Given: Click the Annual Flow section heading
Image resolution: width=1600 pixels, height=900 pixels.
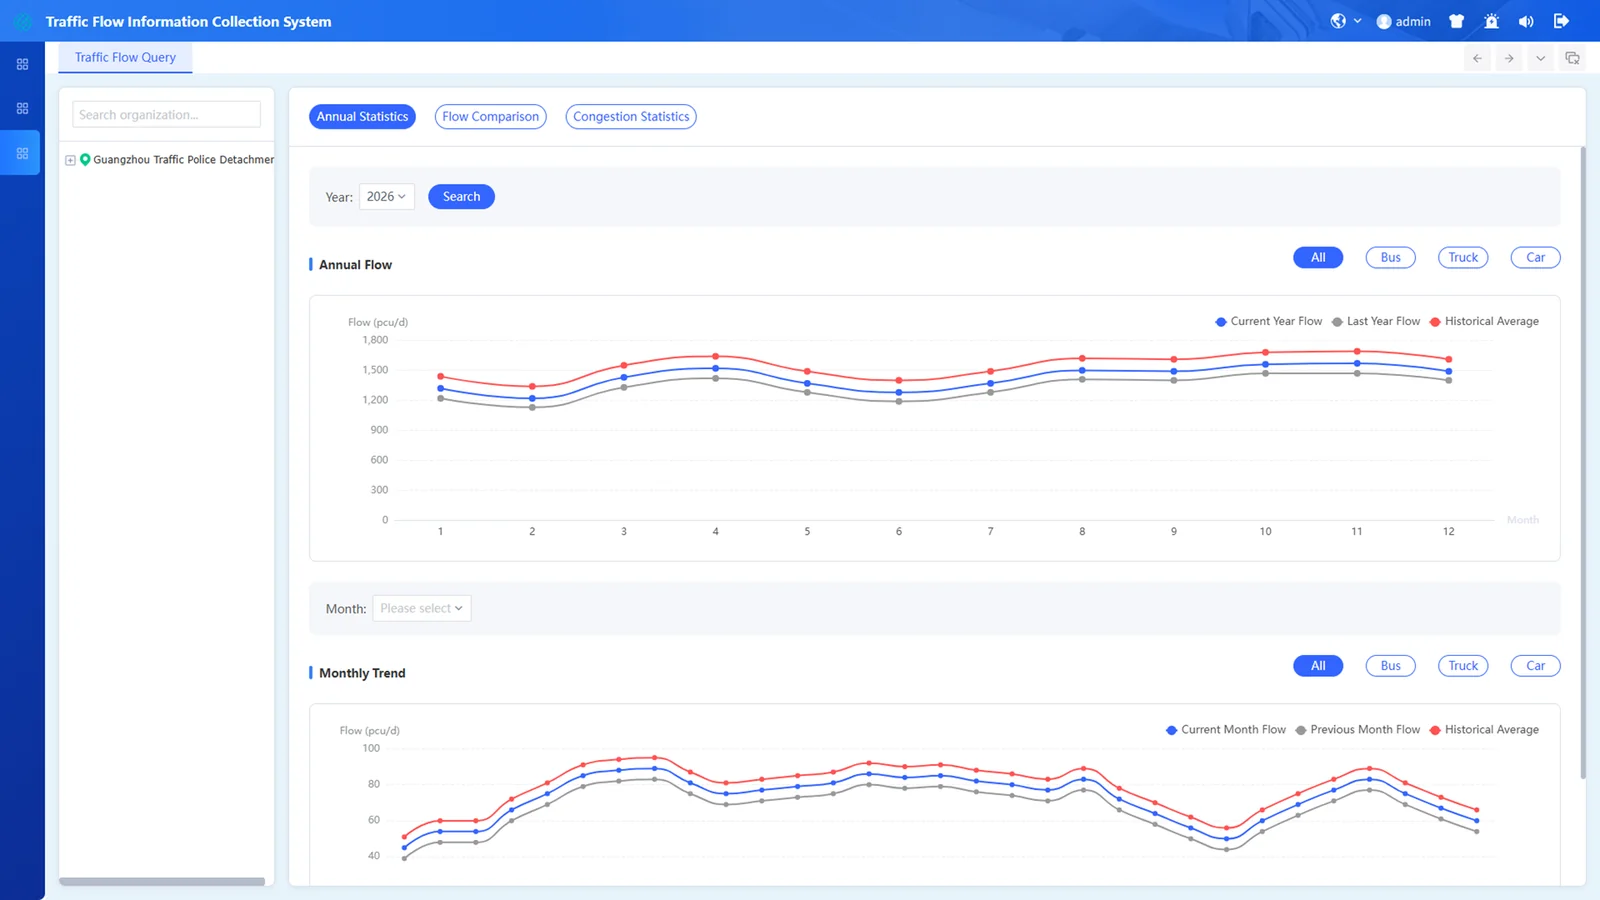Looking at the screenshot, I should [x=355, y=265].
